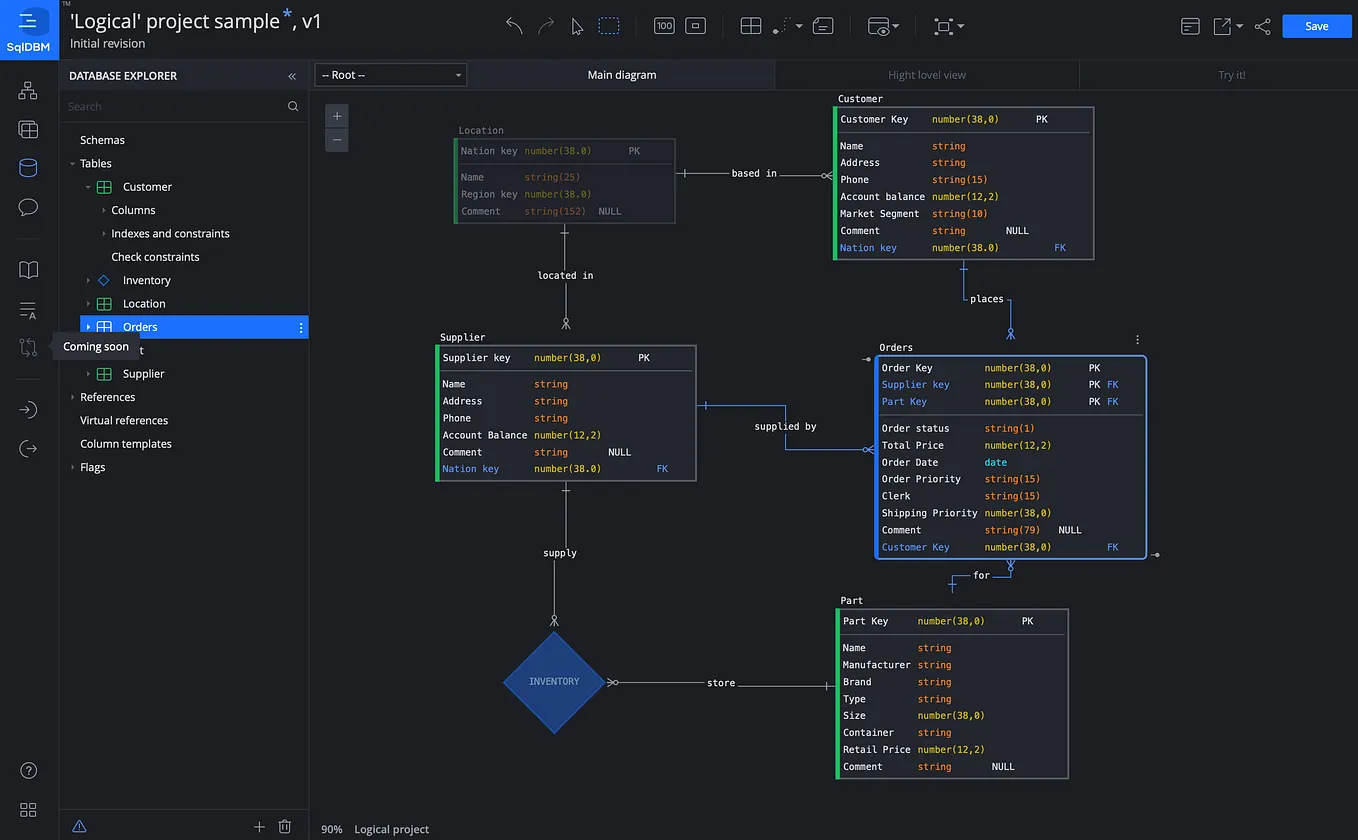Click the blue Save button
This screenshot has height=840, width=1358.
click(1317, 26)
